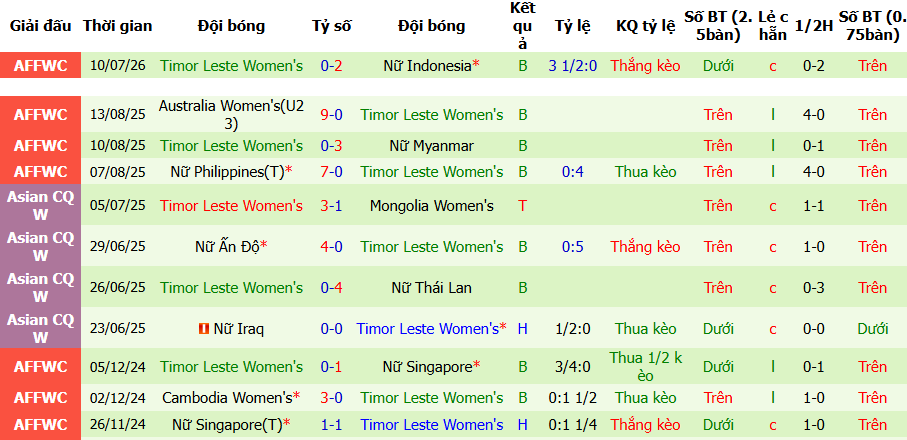907x440 pixels.
Task: Click Asian CQ W badge on 05/07/25 row
Action: (x=40, y=206)
